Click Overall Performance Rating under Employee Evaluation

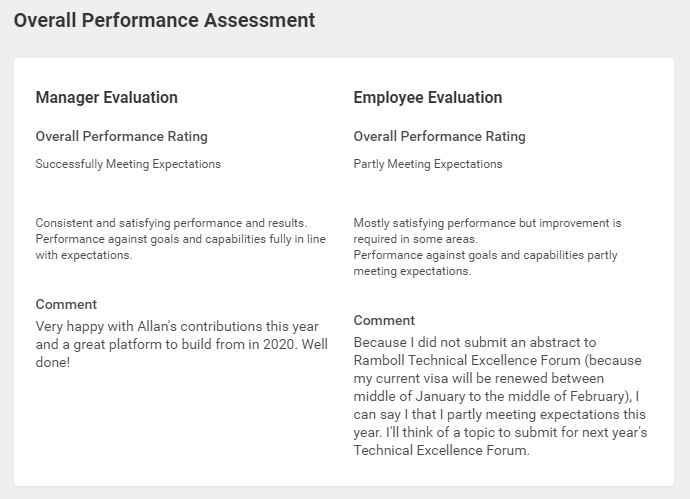pos(439,136)
